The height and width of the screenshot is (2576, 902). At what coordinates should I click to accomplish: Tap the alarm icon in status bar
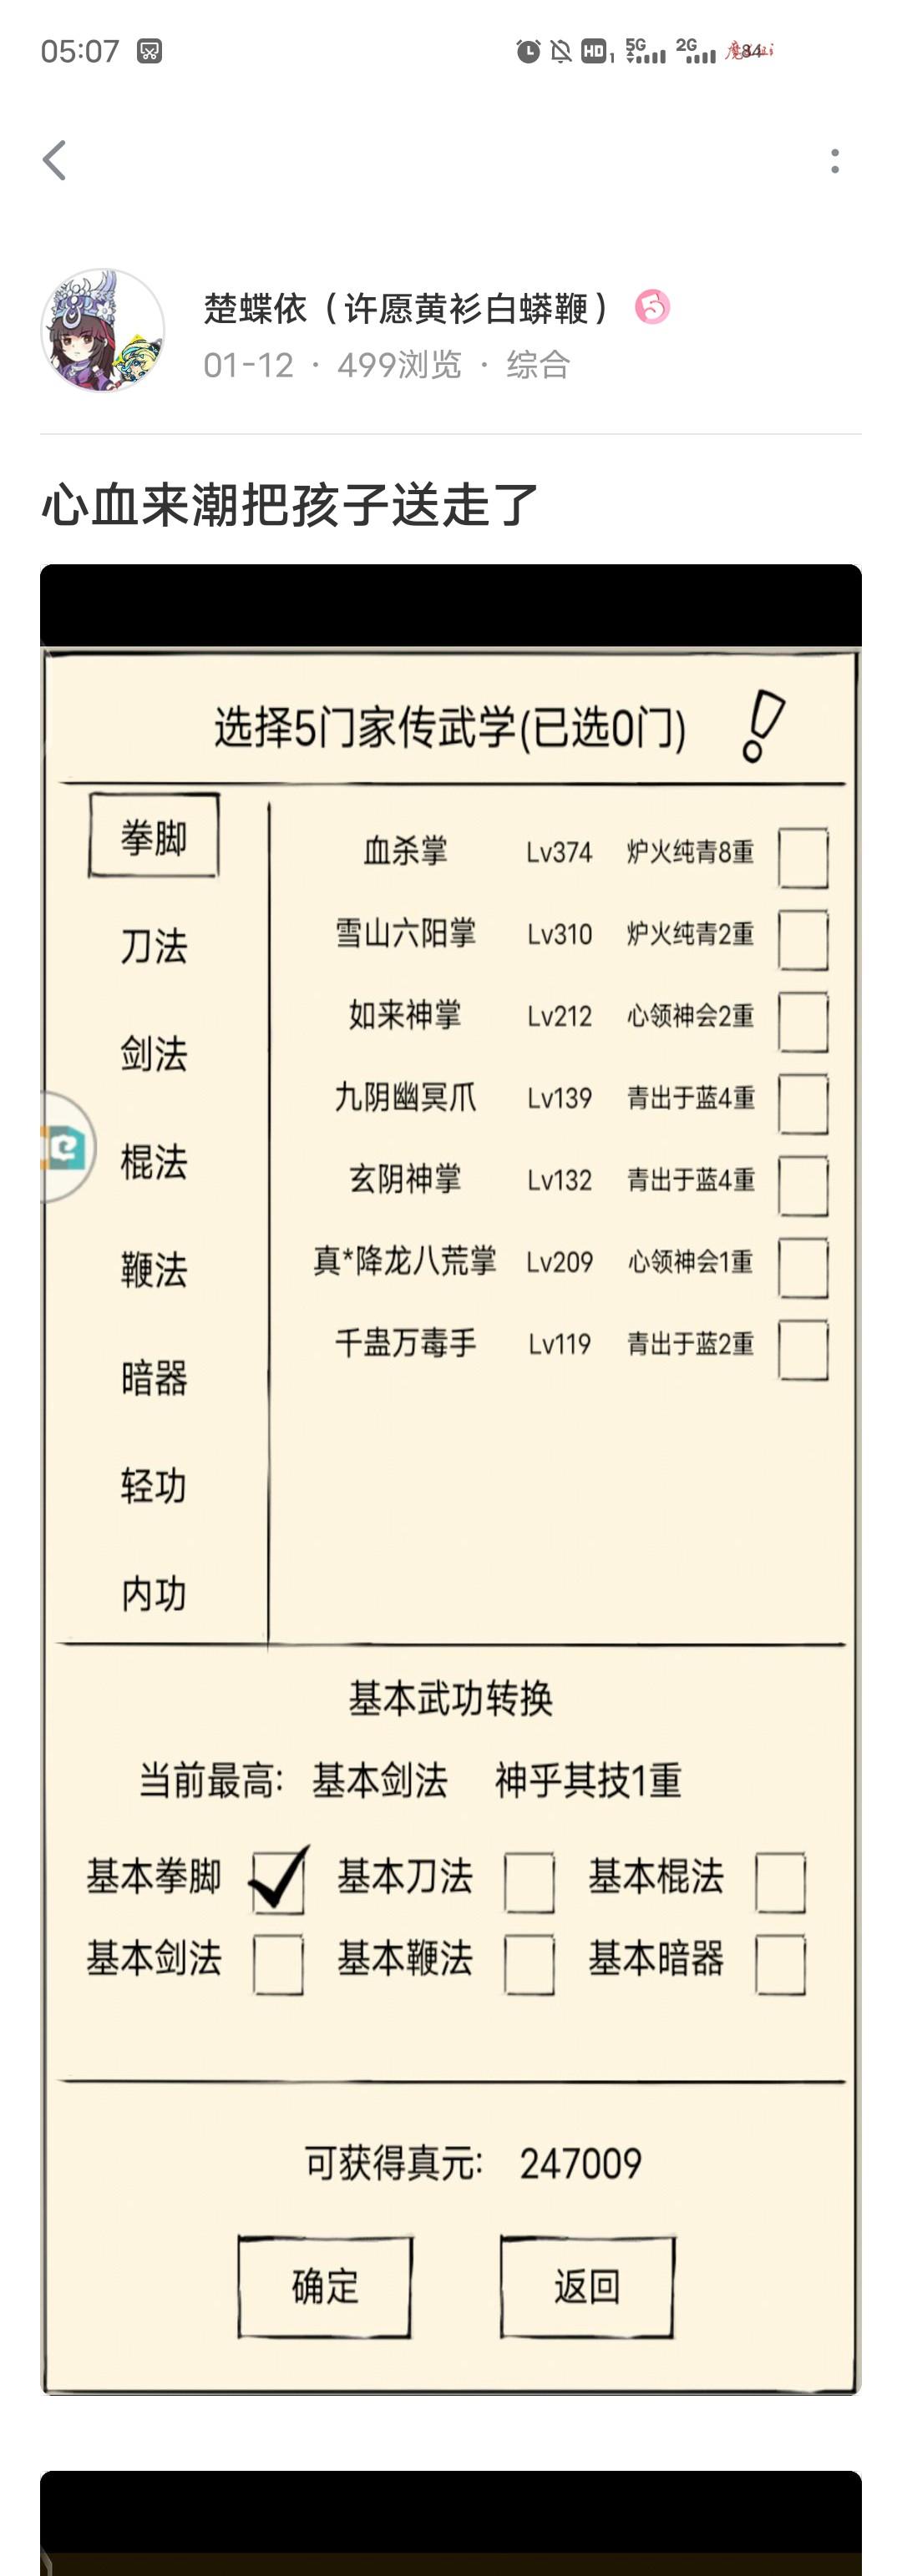[x=528, y=51]
